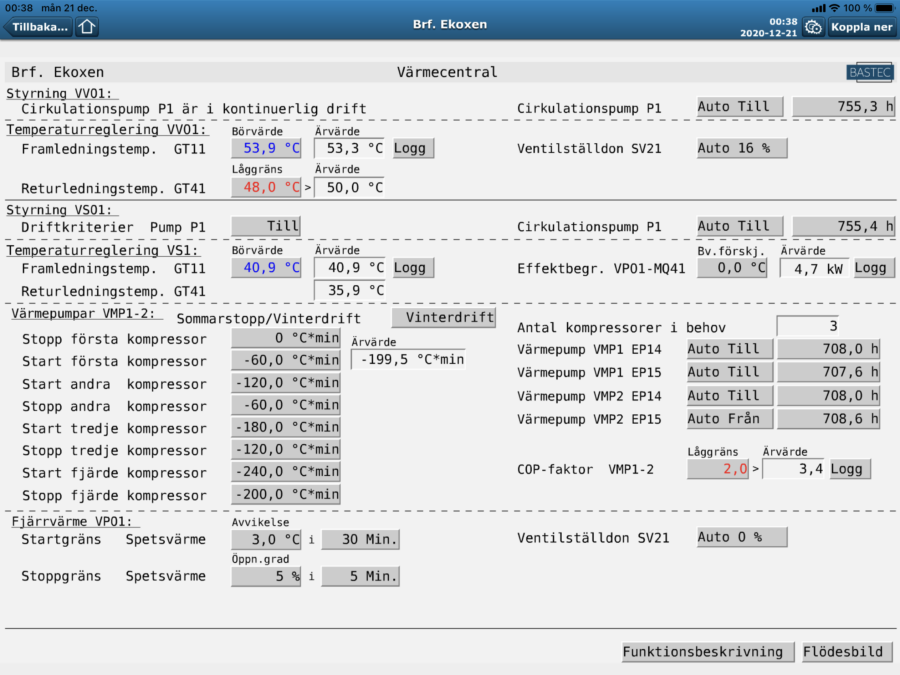The image size is (900, 675).
Task: Edit Start andra kompressor -120,0 value
Action: tap(286, 382)
